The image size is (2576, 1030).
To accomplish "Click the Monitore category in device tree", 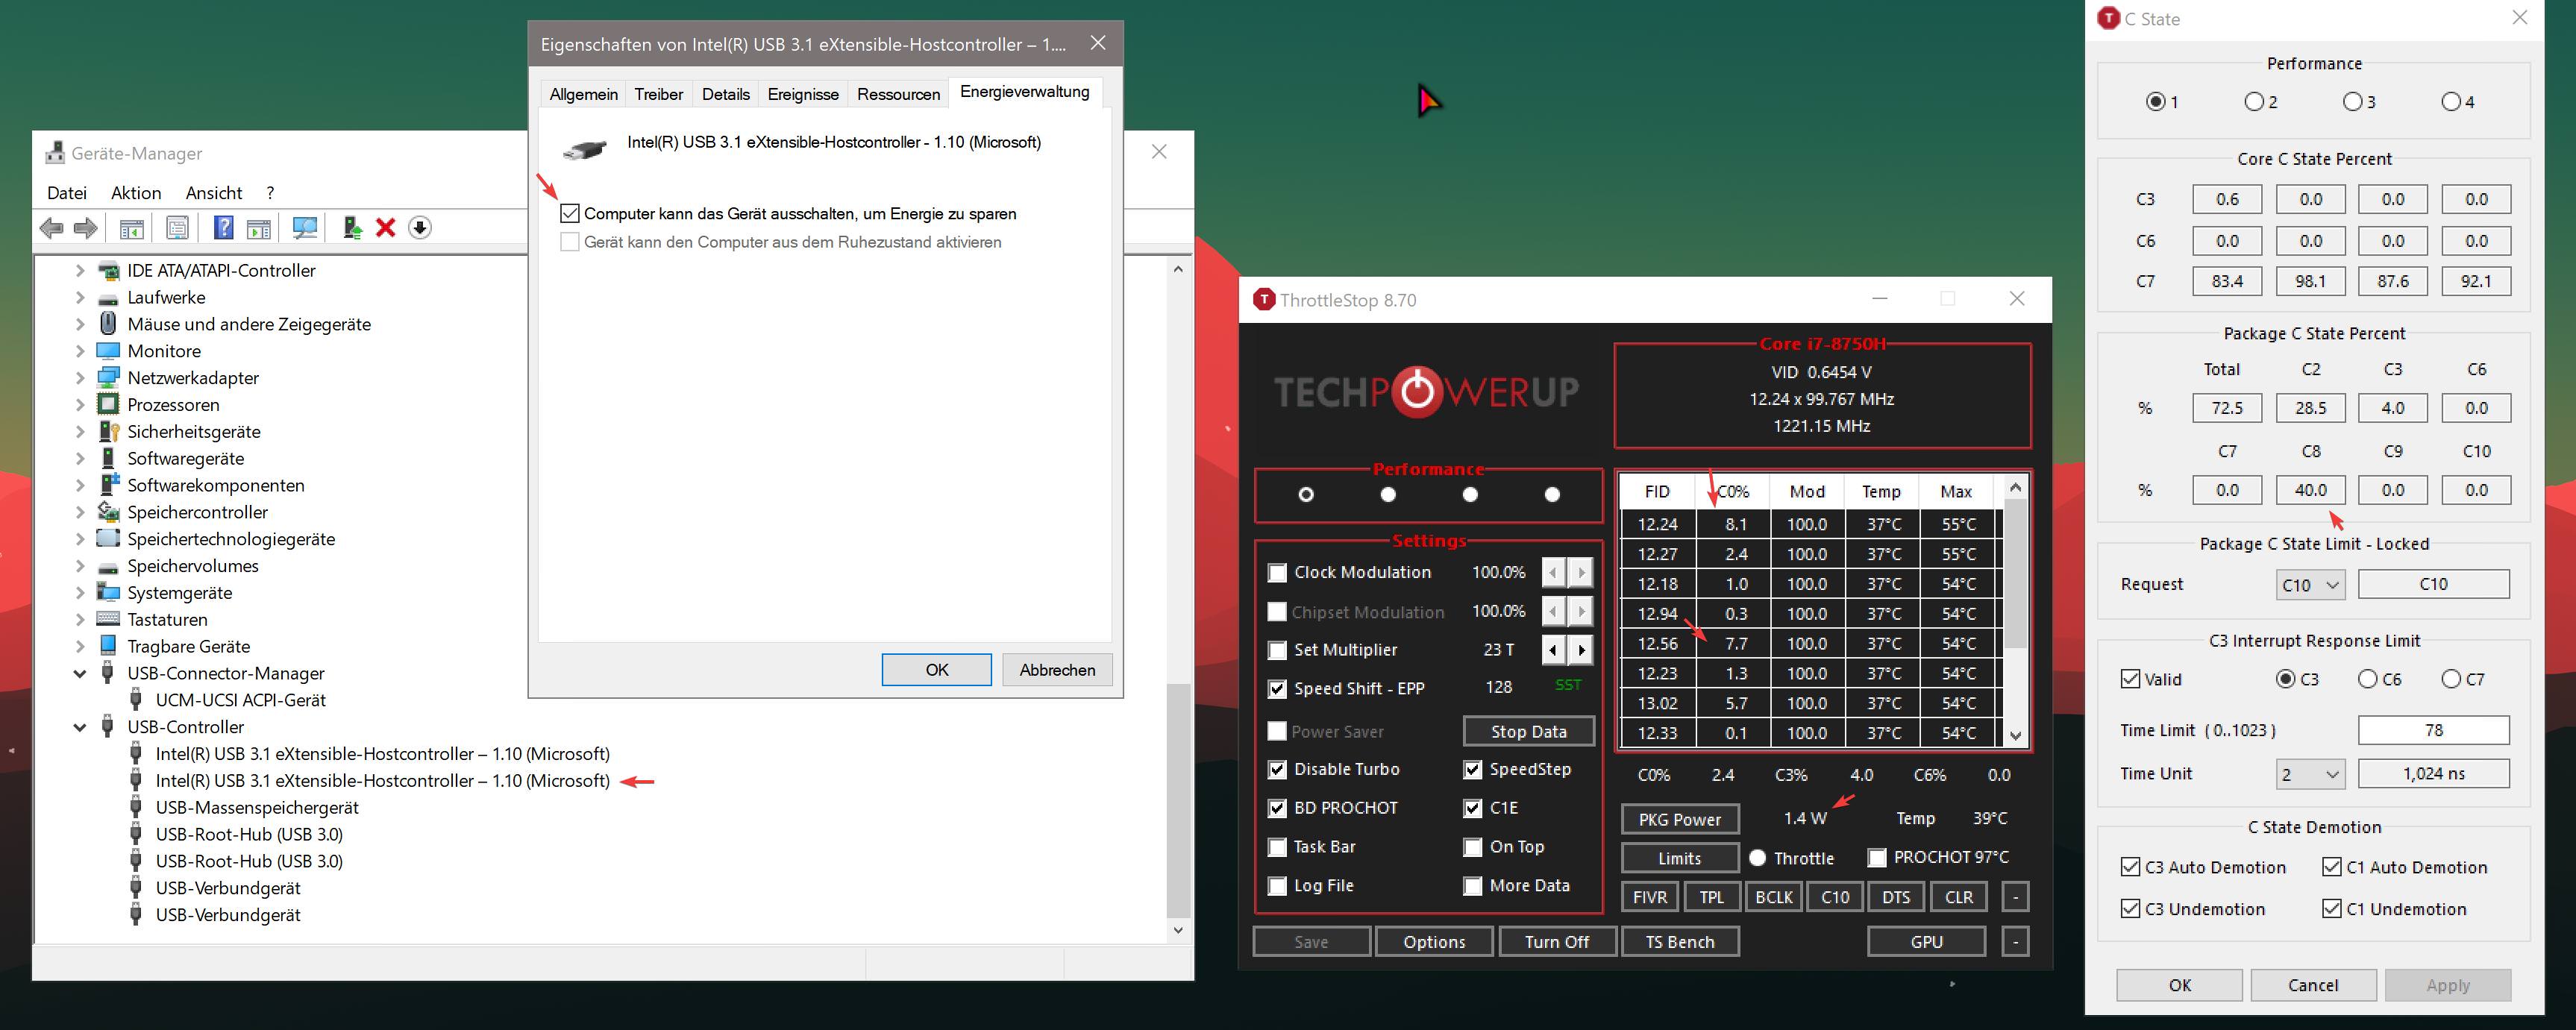I will [164, 351].
